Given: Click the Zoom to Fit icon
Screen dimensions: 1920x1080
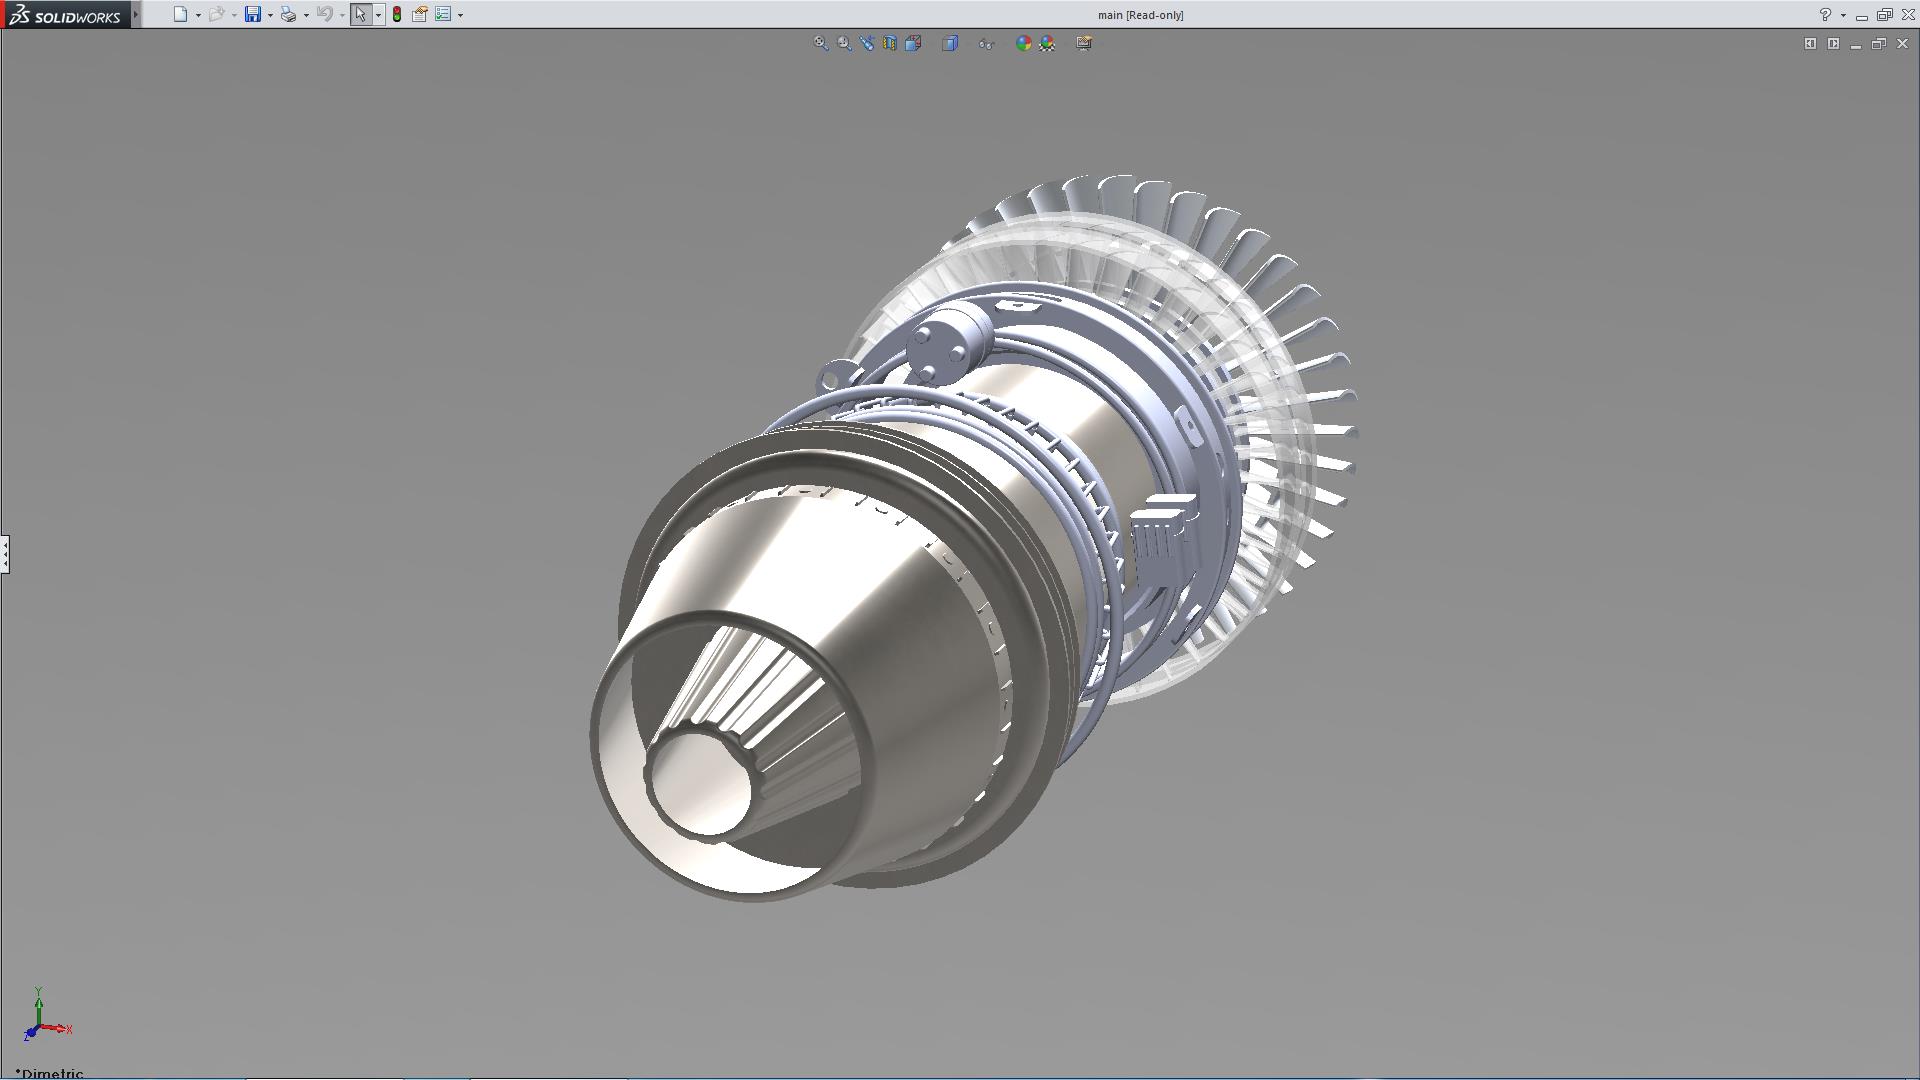Looking at the screenshot, I should tap(821, 43).
